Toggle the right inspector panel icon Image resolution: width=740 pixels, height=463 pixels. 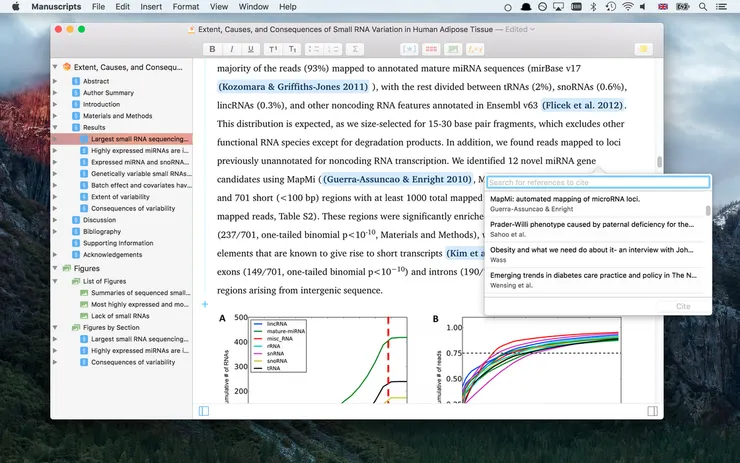tap(652, 410)
